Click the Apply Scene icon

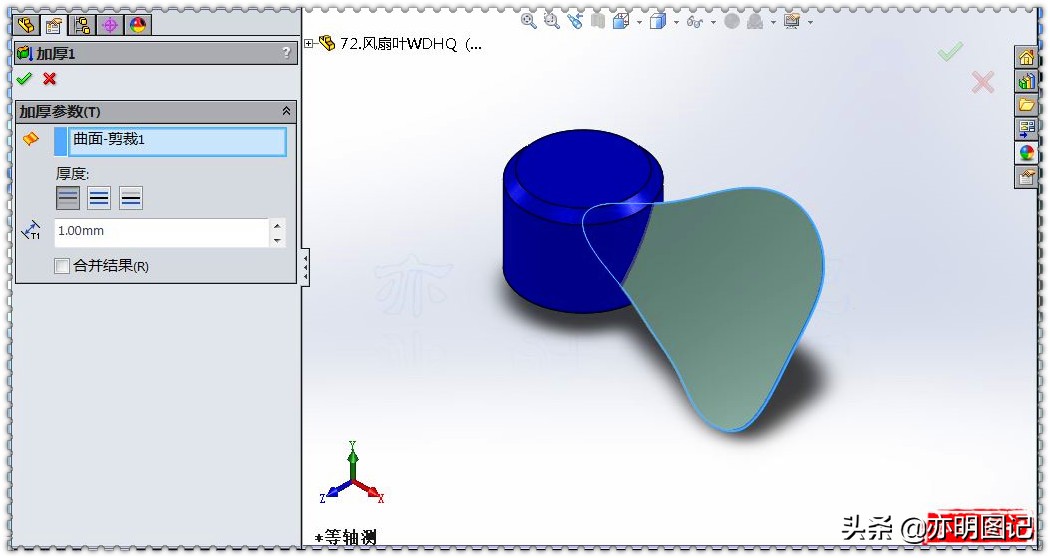click(x=755, y=21)
